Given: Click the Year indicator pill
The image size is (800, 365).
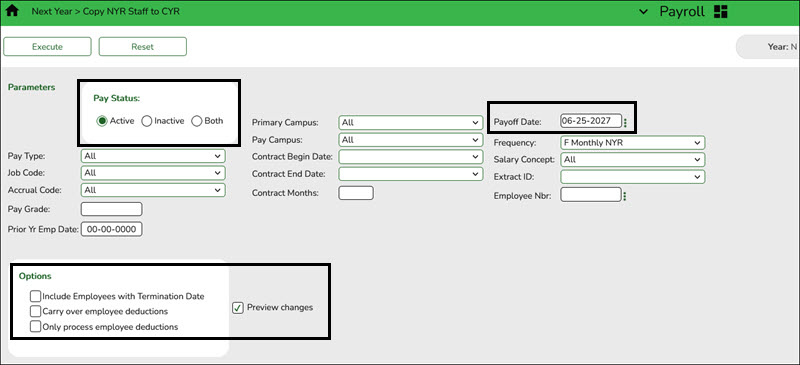Looking at the screenshot, I should (768, 47).
